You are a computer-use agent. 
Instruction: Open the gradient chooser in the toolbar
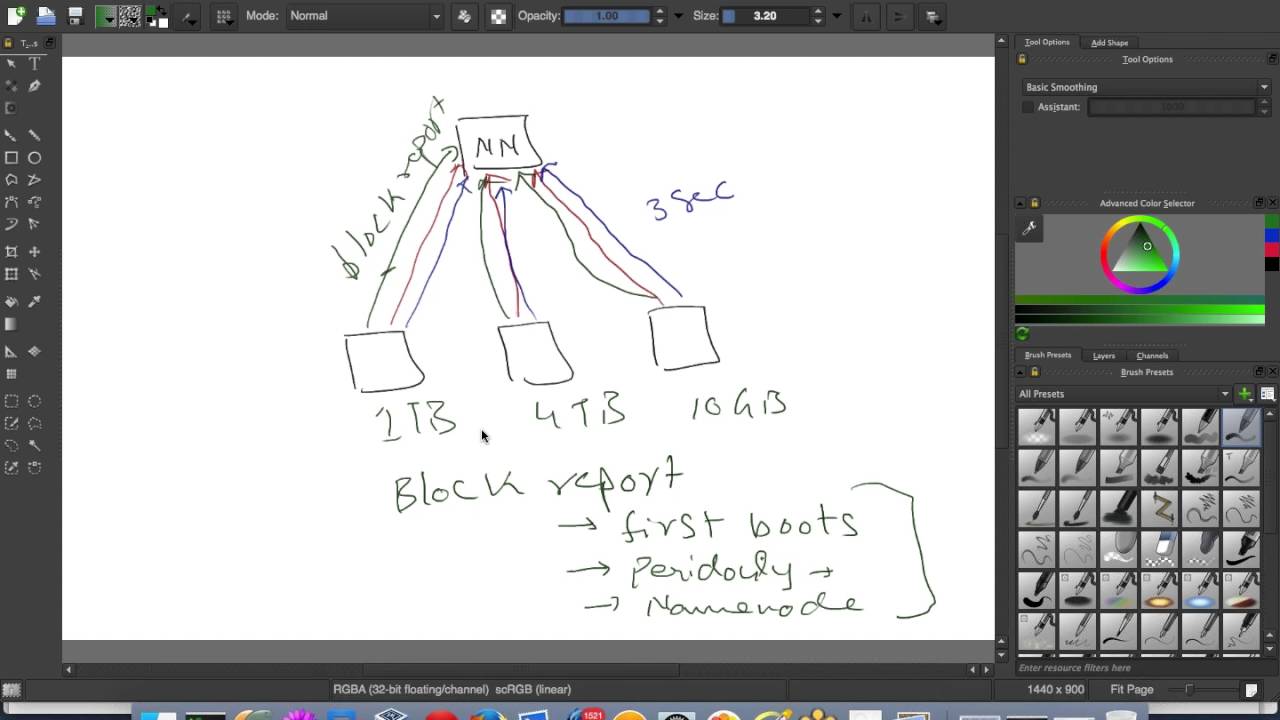(106, 16)
